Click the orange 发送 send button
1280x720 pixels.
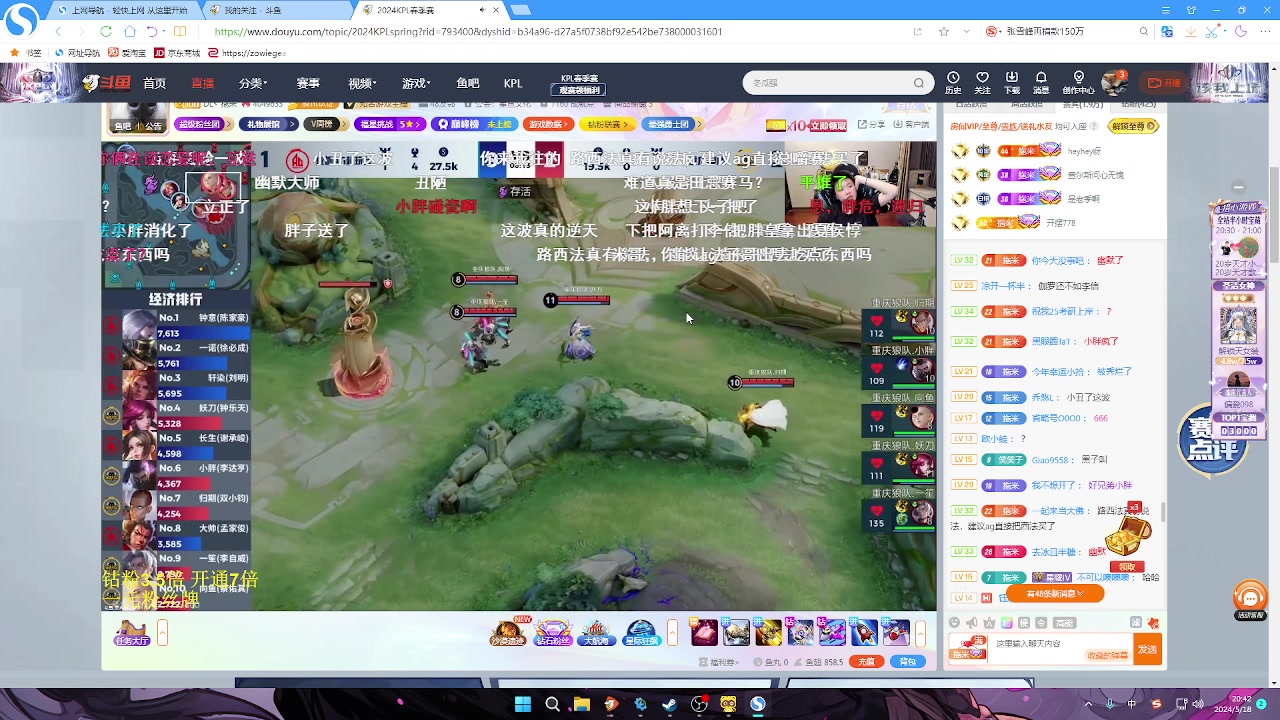pyautogui.click(x=1147, y=650)
